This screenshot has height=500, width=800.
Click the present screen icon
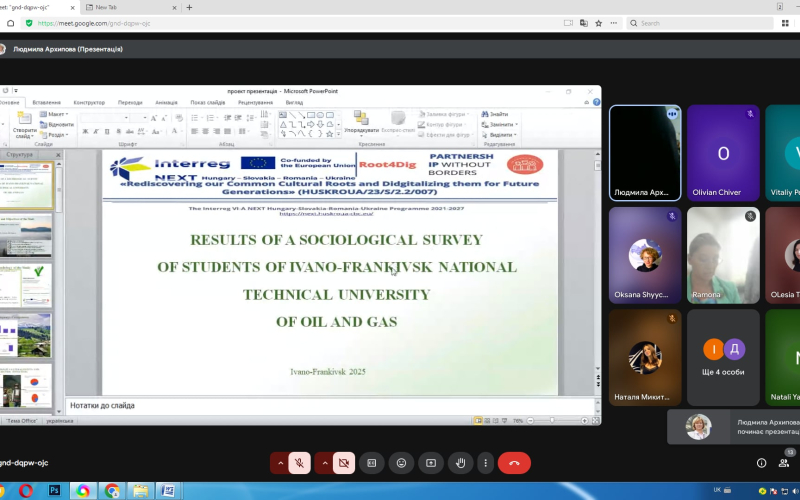pos(430,463)
